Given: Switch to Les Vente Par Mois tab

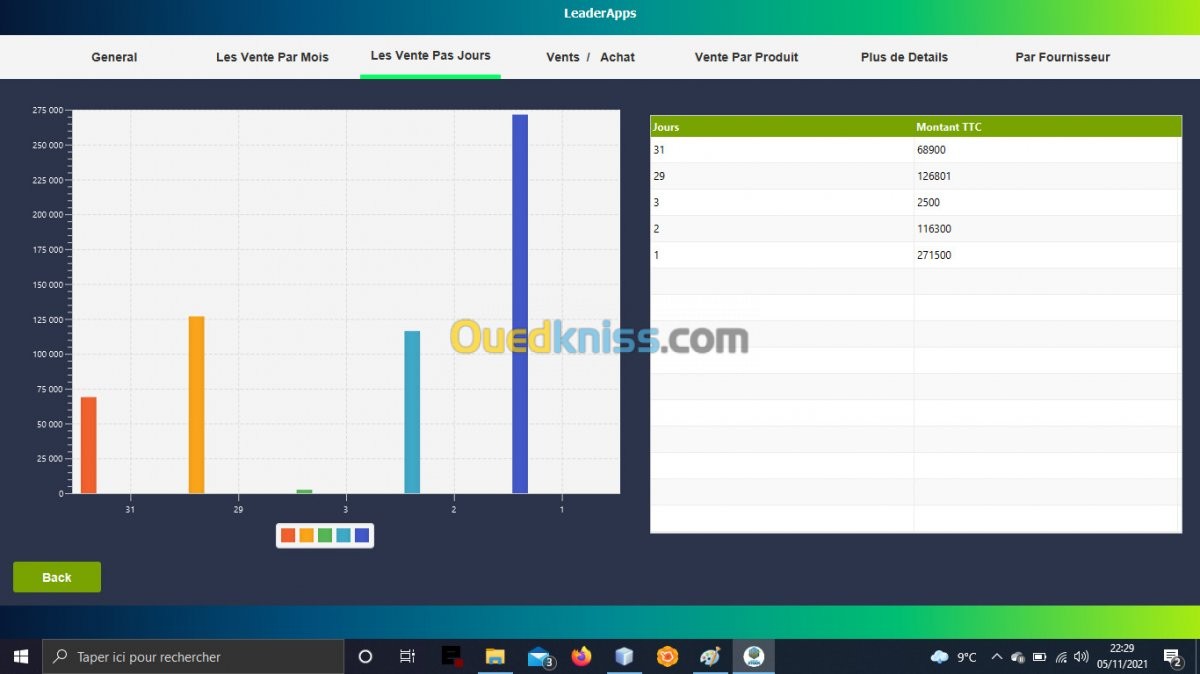Looking at the screenshot, I should coord(272,57).
